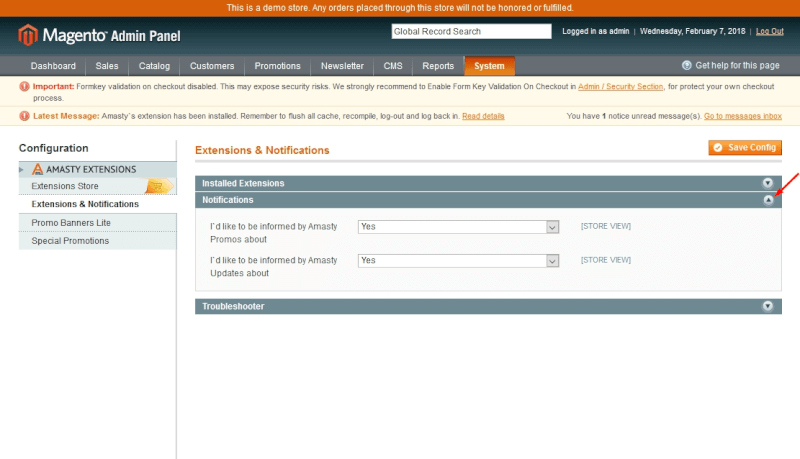Image resolution: width=800 pixels, height=459 pixels.
Task: Click the Amasty Promos about label
Action: 273,233
